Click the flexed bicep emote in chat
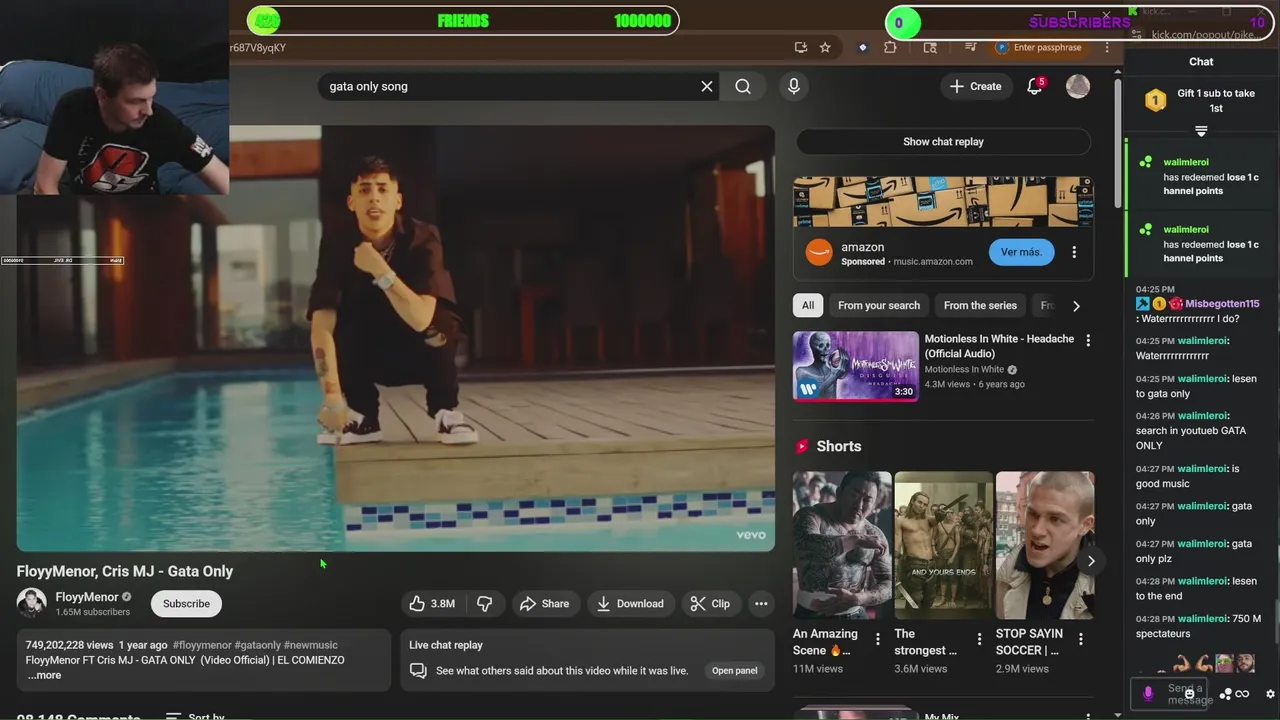 [x=1181, y=663]
